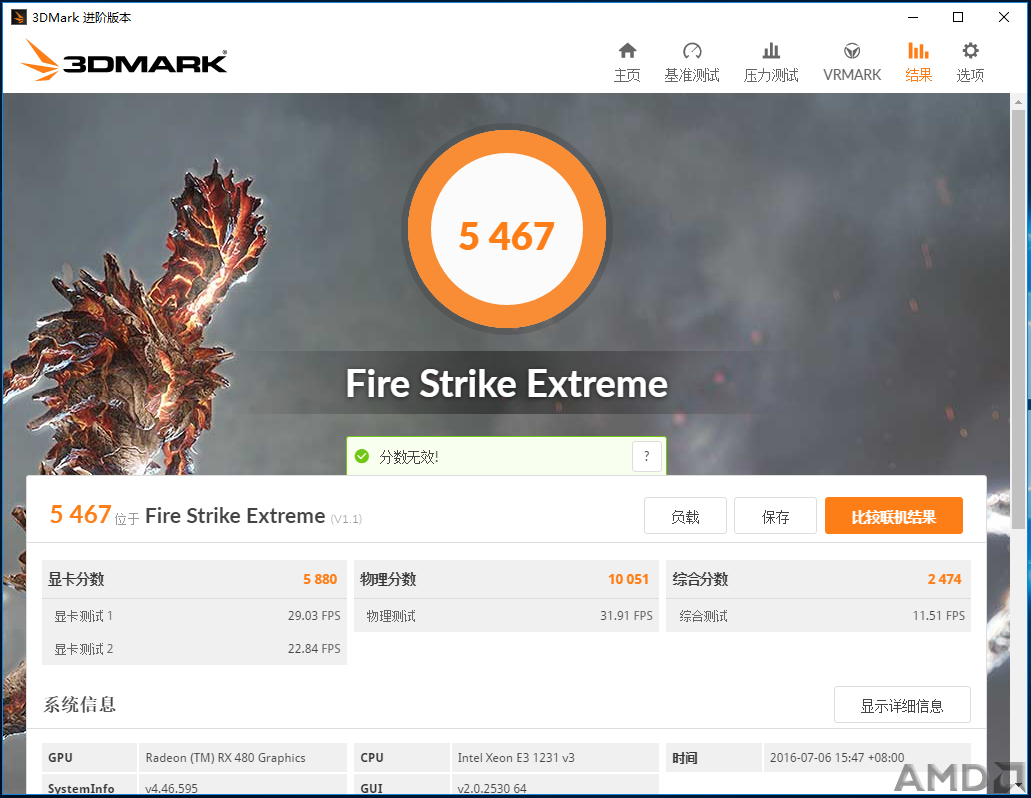1031x798 pixels.
Task: Open the VRMark icon
Action: point(852,51)
